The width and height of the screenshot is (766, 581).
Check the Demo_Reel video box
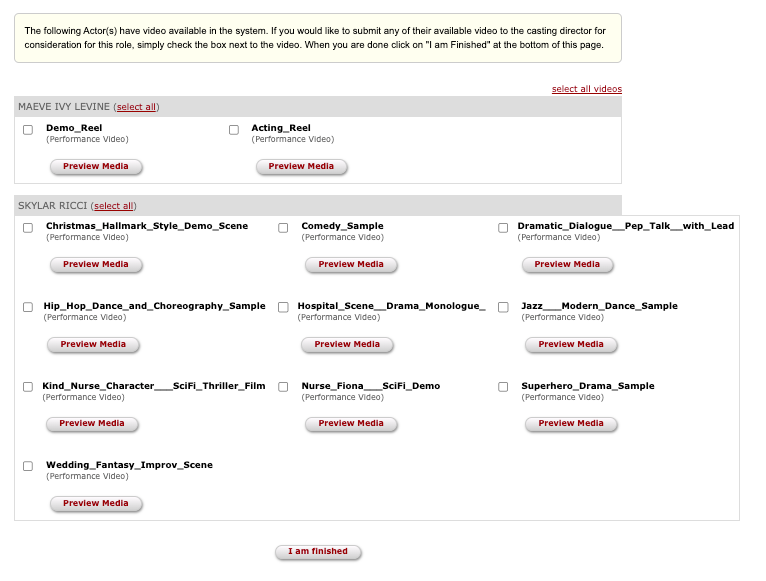pos(28,130)
